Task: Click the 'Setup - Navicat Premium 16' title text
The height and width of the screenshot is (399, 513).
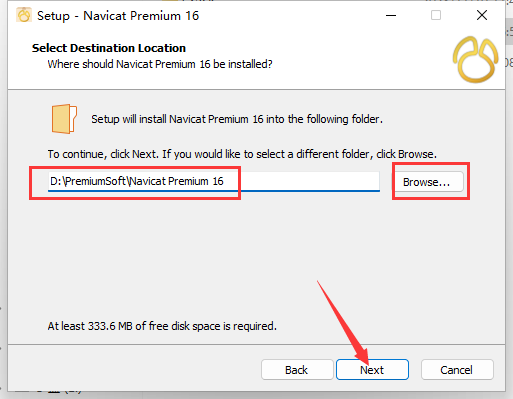Action: click(118, 16)
